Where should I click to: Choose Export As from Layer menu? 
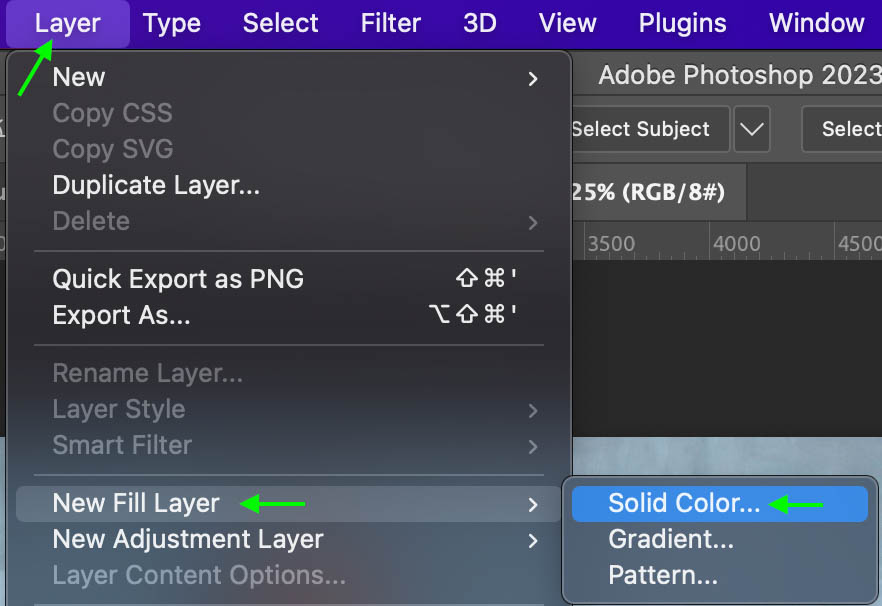121,315
